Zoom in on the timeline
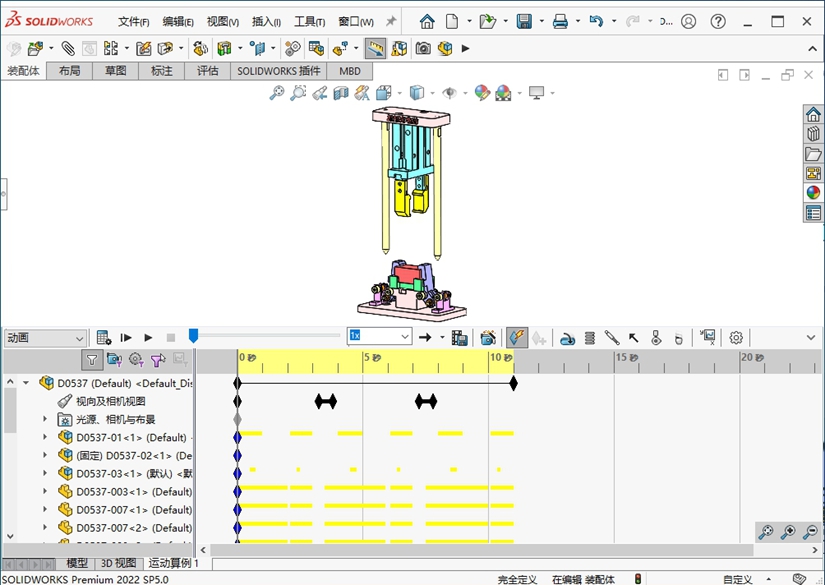 click(x=788, y=532)
